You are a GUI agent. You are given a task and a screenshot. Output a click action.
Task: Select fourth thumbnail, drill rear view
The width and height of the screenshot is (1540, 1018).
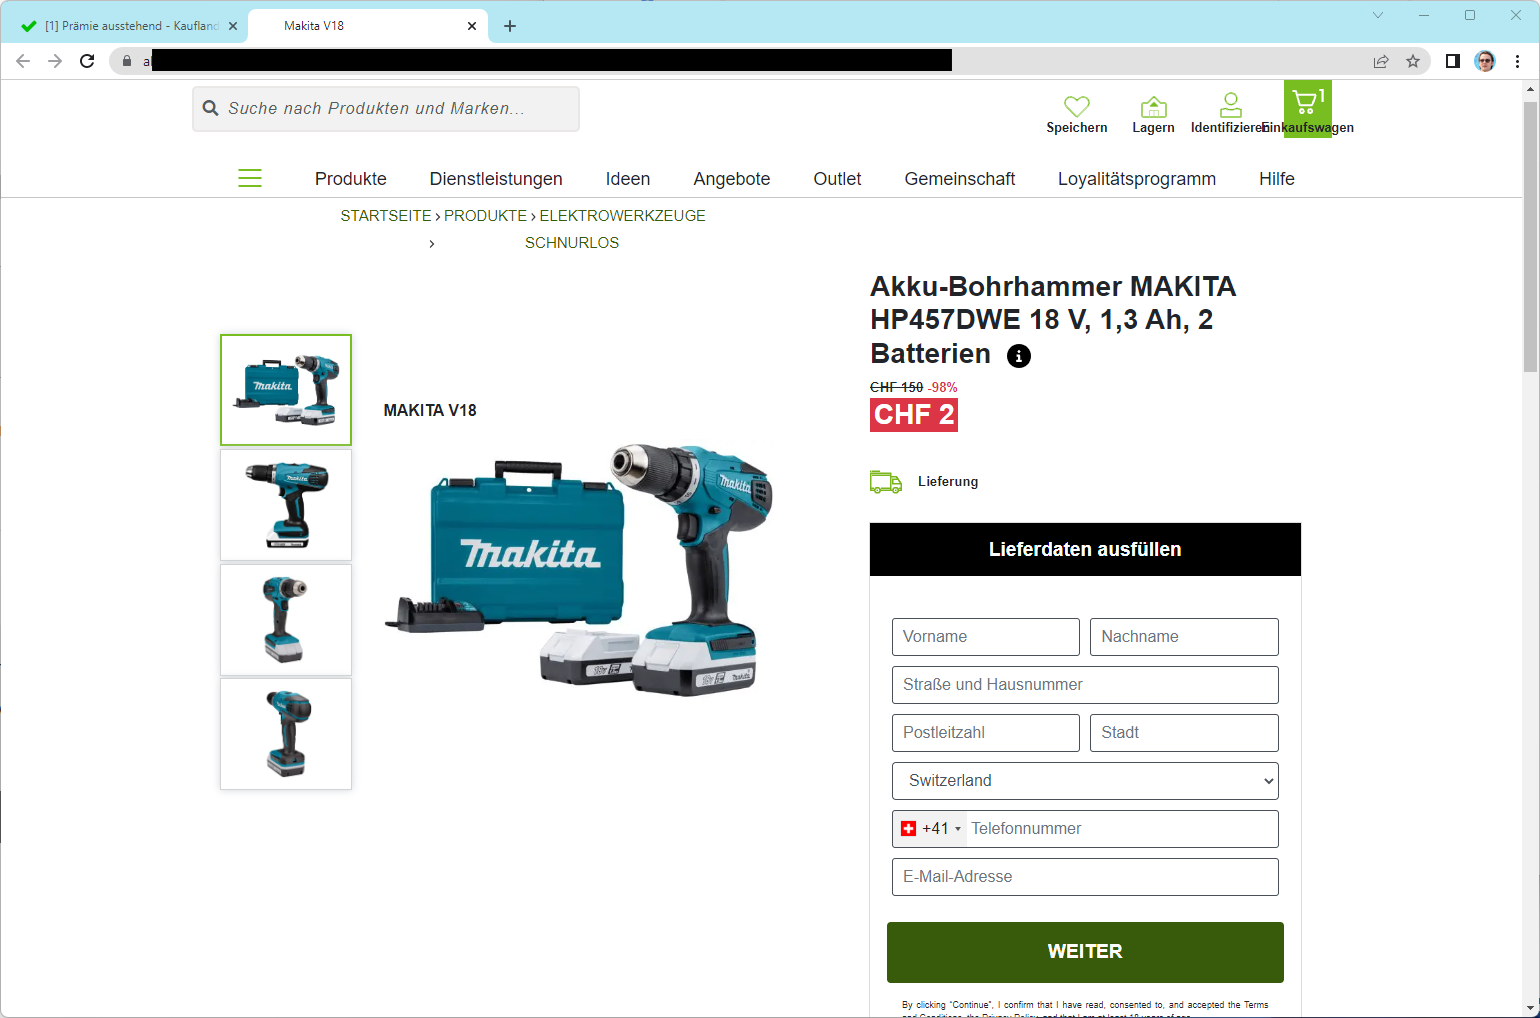(286, 734)
